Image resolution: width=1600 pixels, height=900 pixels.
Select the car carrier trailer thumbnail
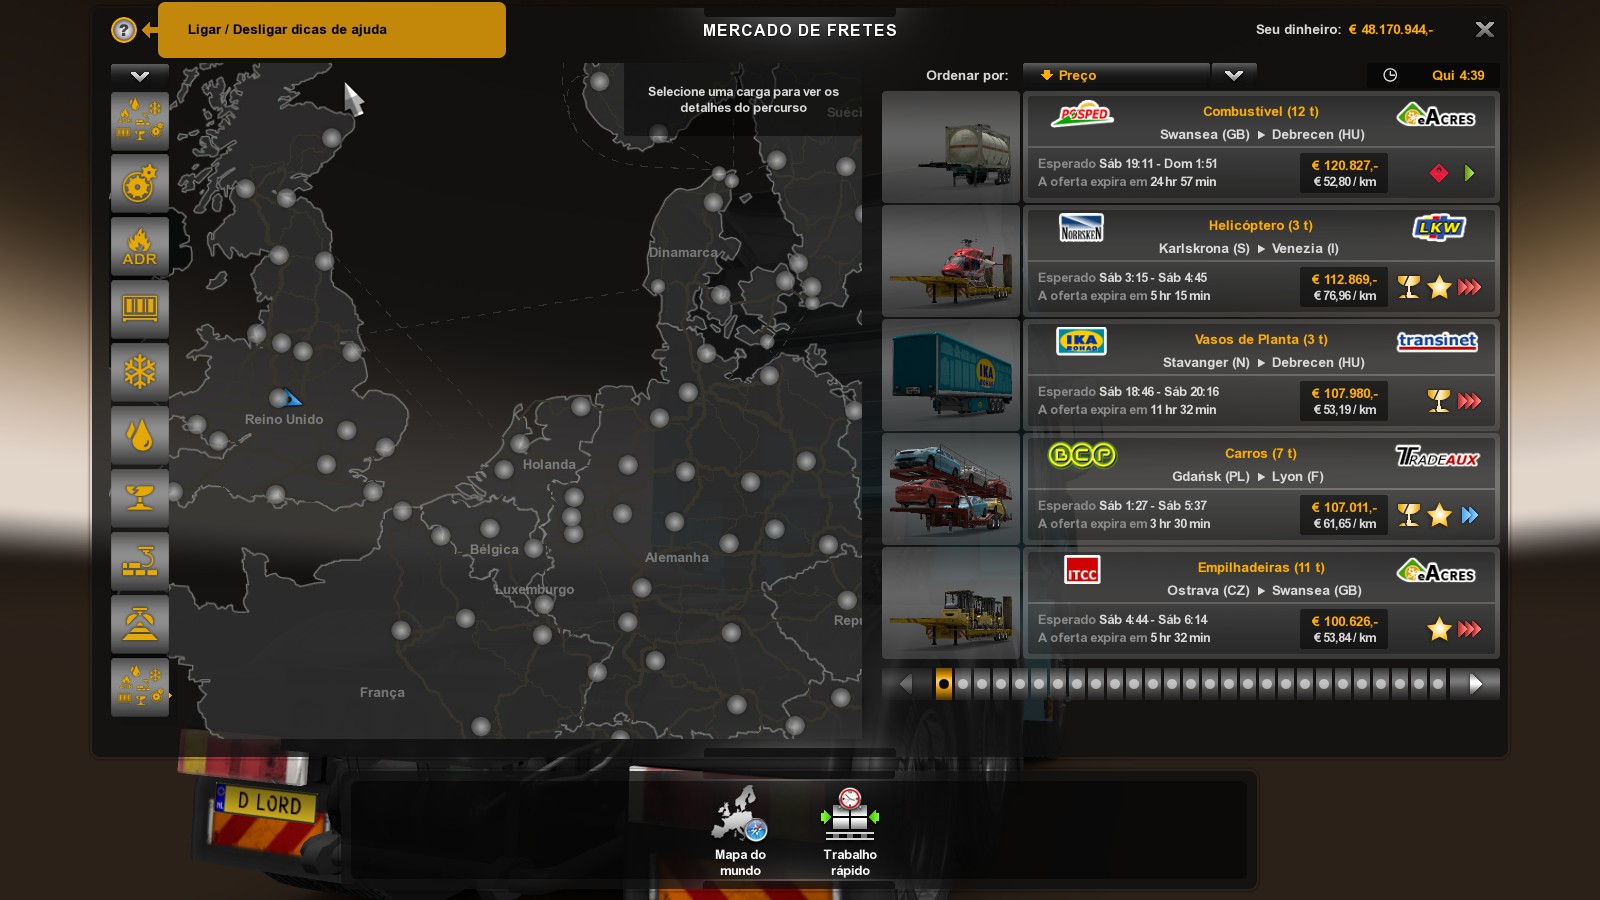pyautogui.click(x=951, y=489)
